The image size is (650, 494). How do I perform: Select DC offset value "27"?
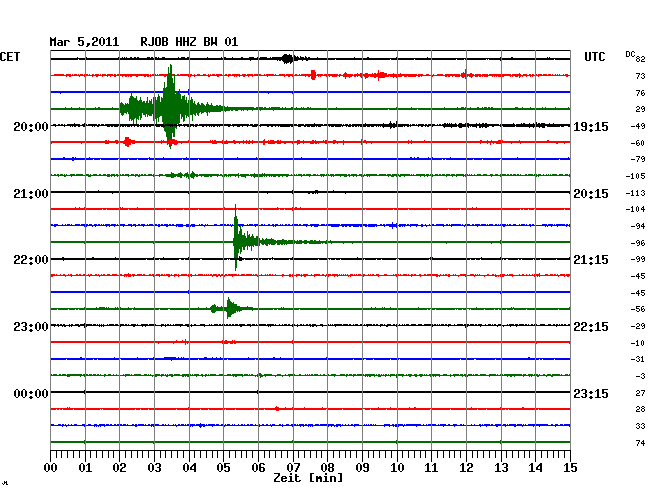[x=640, y=393]
